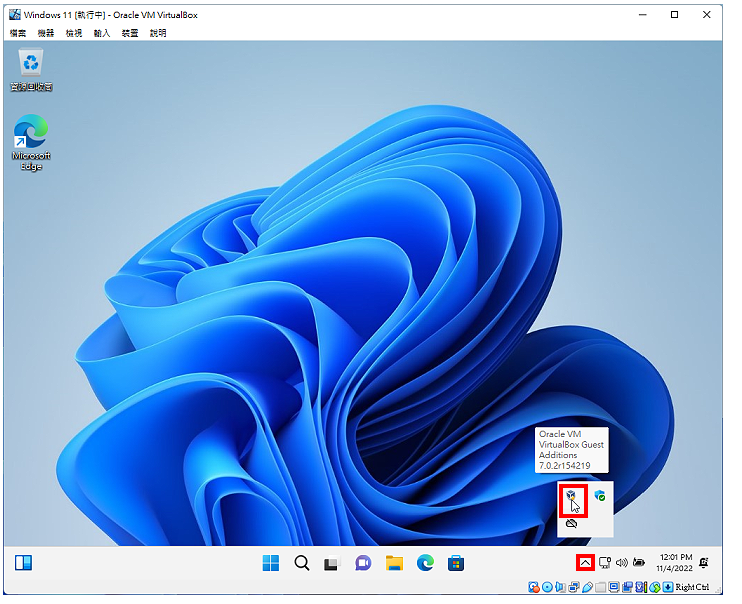Click the CPU virtualization status icon
The image size is (742, 604).
641,587
